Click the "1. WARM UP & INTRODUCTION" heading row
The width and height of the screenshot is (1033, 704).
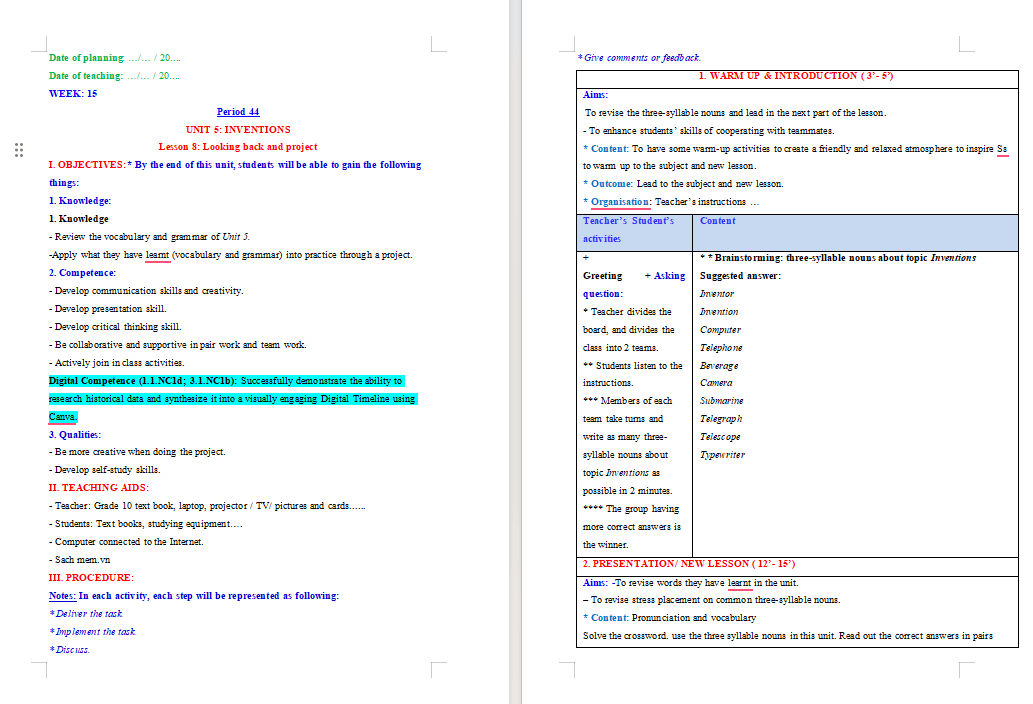coord(797,78)
